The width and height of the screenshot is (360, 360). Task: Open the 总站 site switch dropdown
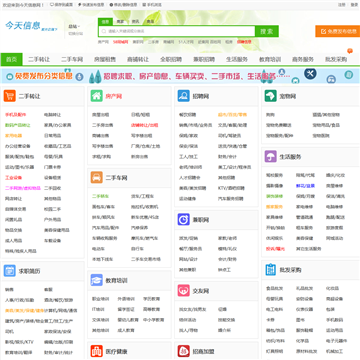[x=74, y=26]
